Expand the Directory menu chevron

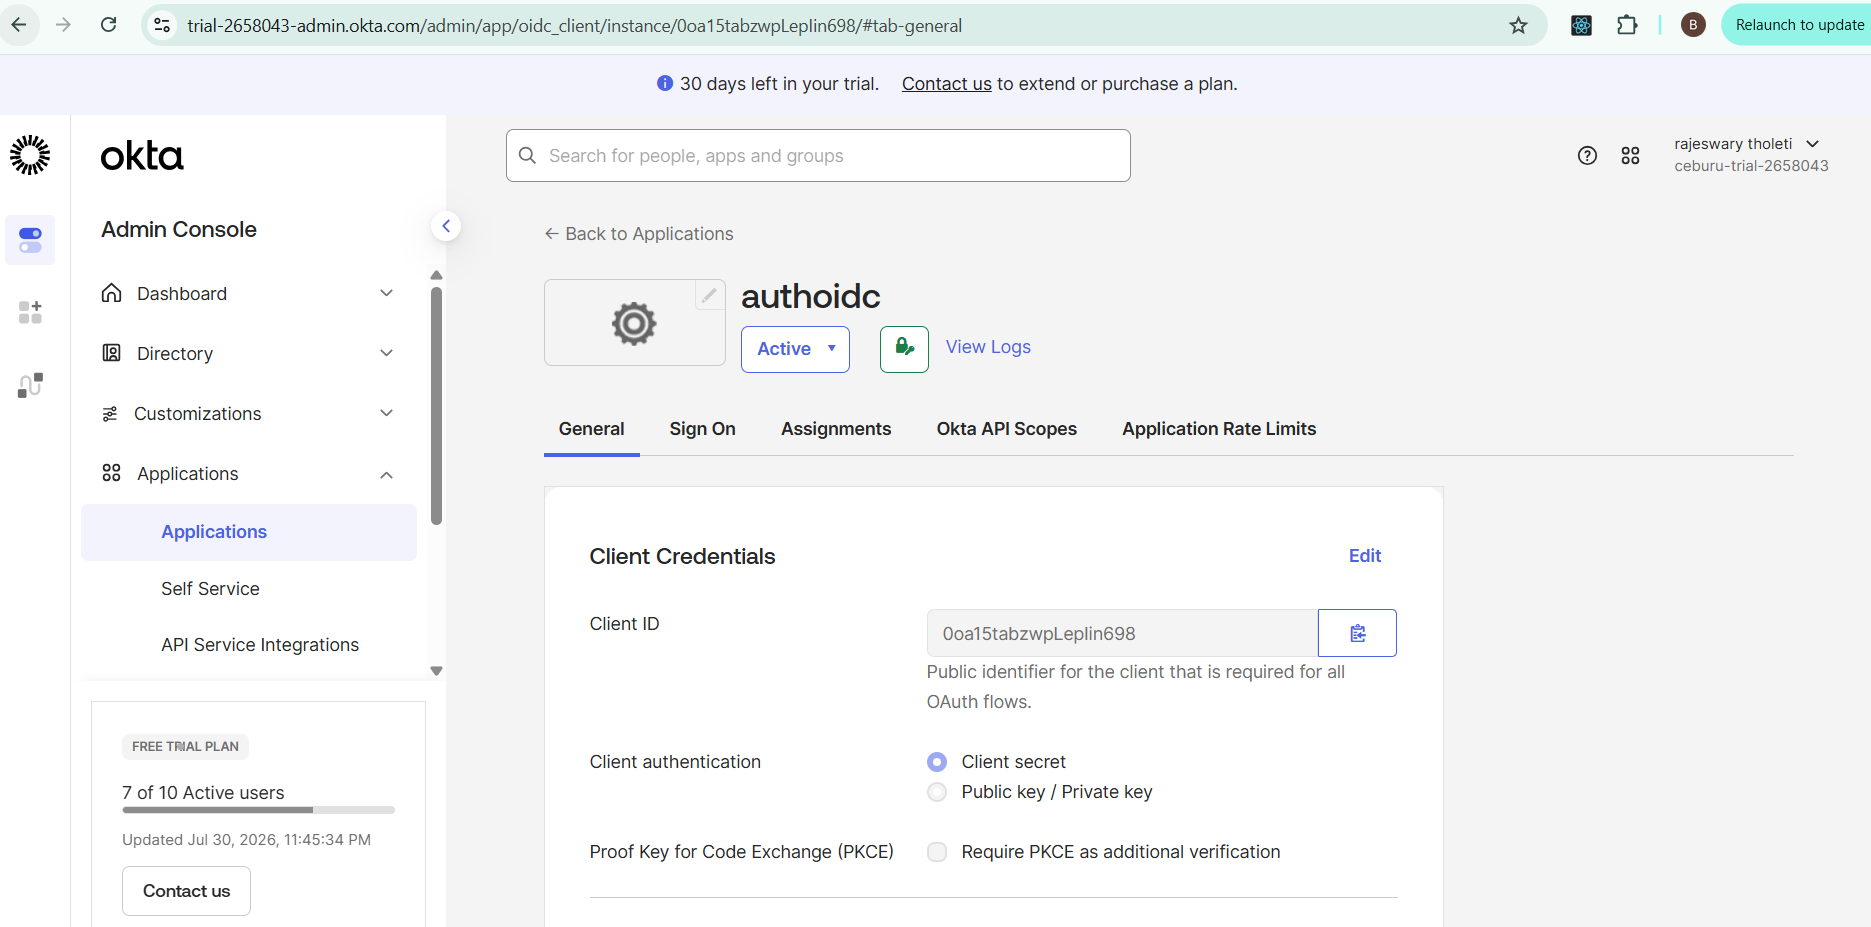coord(386,353)
